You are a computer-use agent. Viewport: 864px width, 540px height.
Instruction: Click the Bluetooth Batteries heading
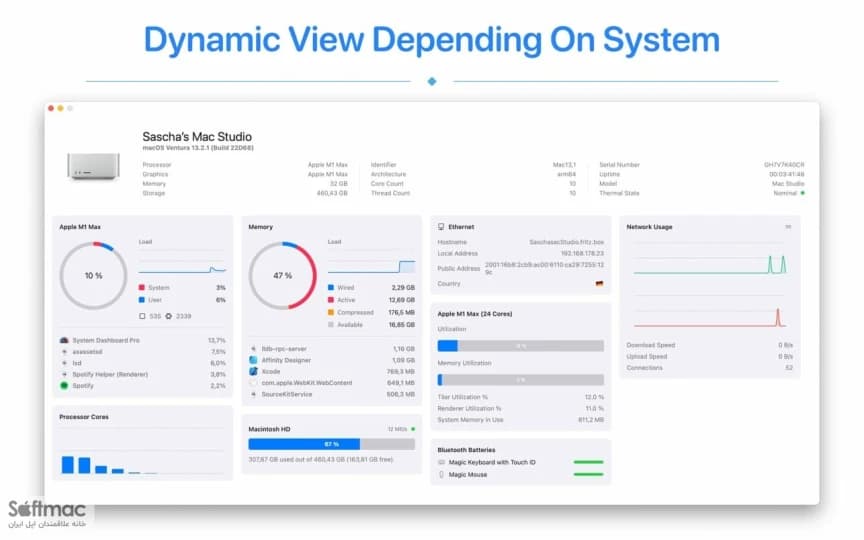point(466,450)
